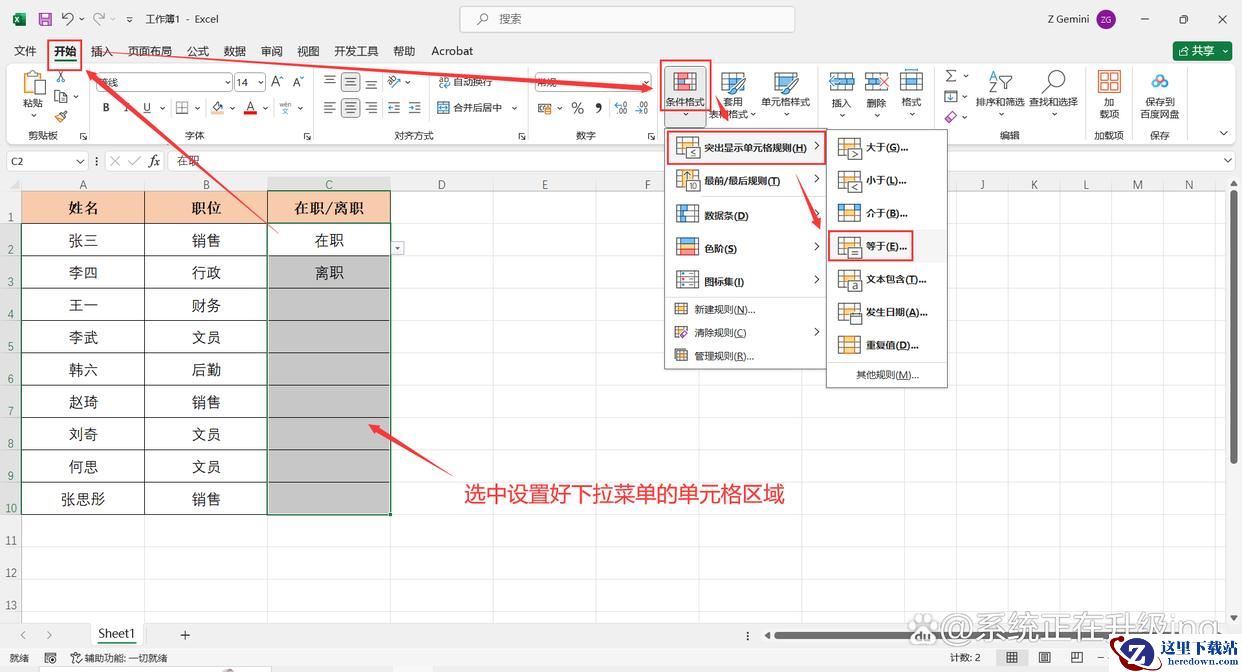Viewport: 1242px width, 672px height.
Task: Open the font size dropdown
Action: click(x=261, y=83)
